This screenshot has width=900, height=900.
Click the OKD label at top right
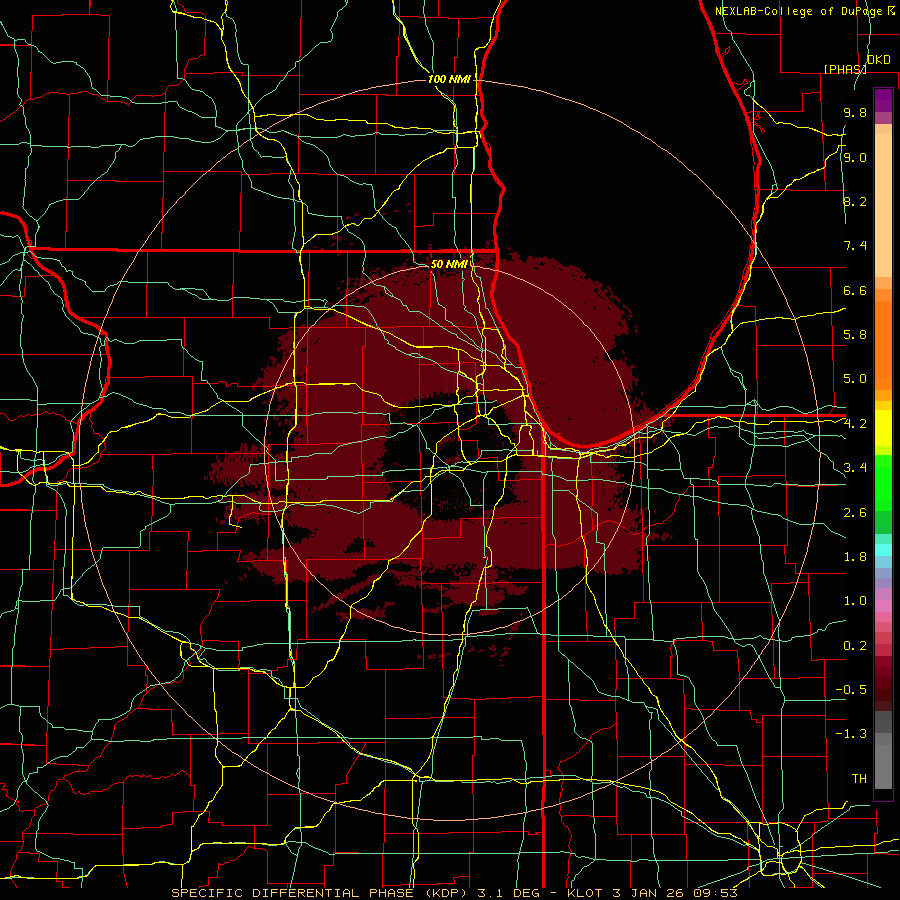tap(879, 60)
